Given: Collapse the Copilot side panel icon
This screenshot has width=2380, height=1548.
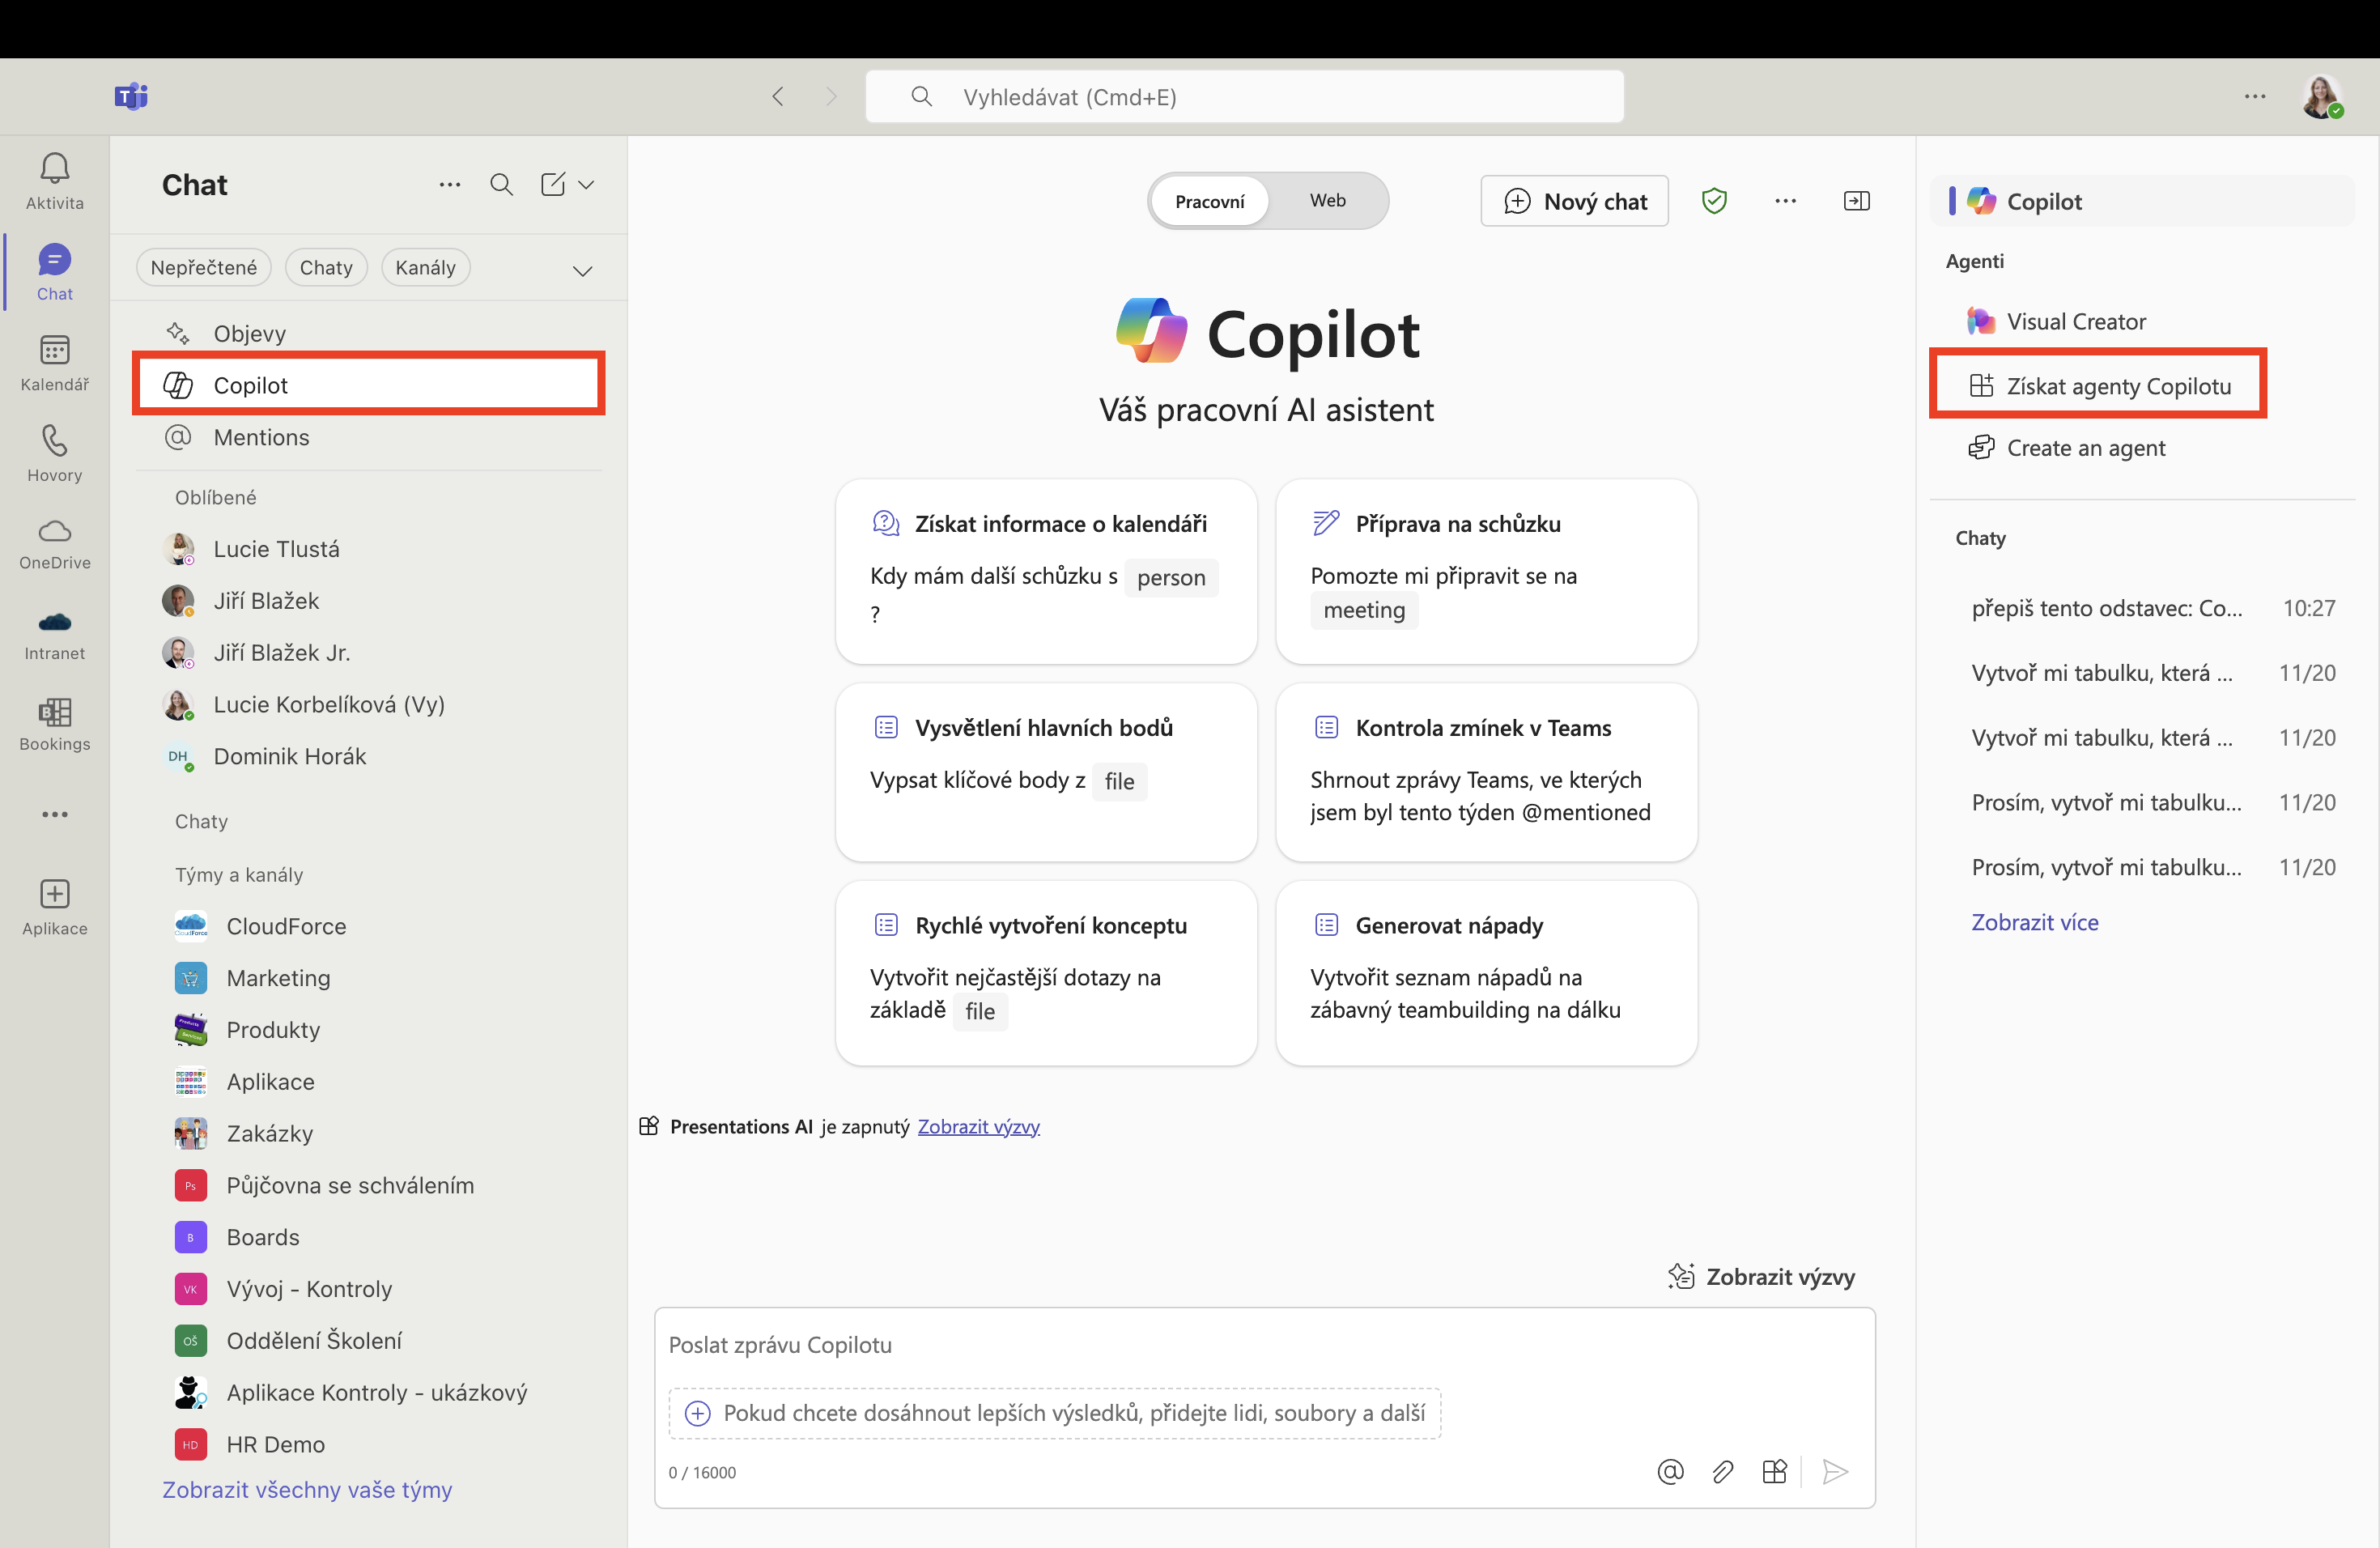Looking at the screenshot, I should 1857,201.
